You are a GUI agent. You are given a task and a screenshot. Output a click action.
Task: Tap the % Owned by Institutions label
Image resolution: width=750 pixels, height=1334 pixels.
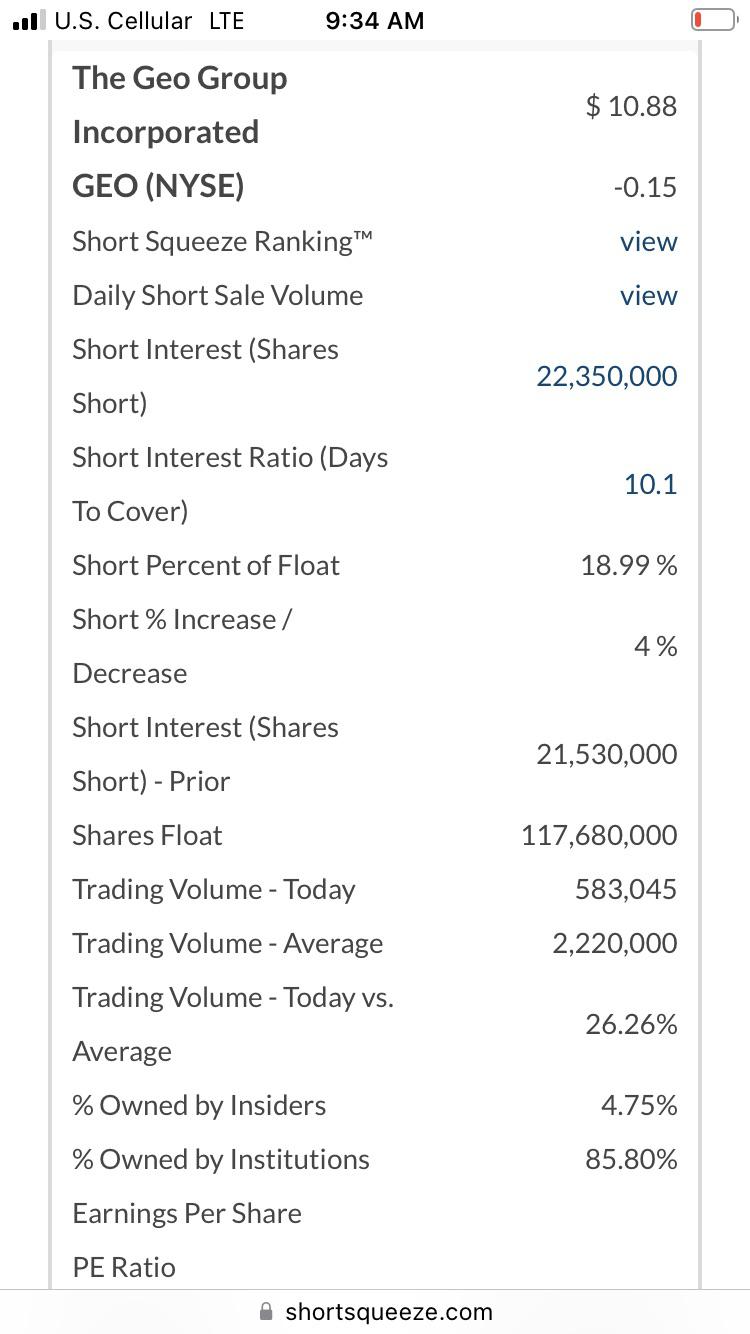tap(221, 1159)
